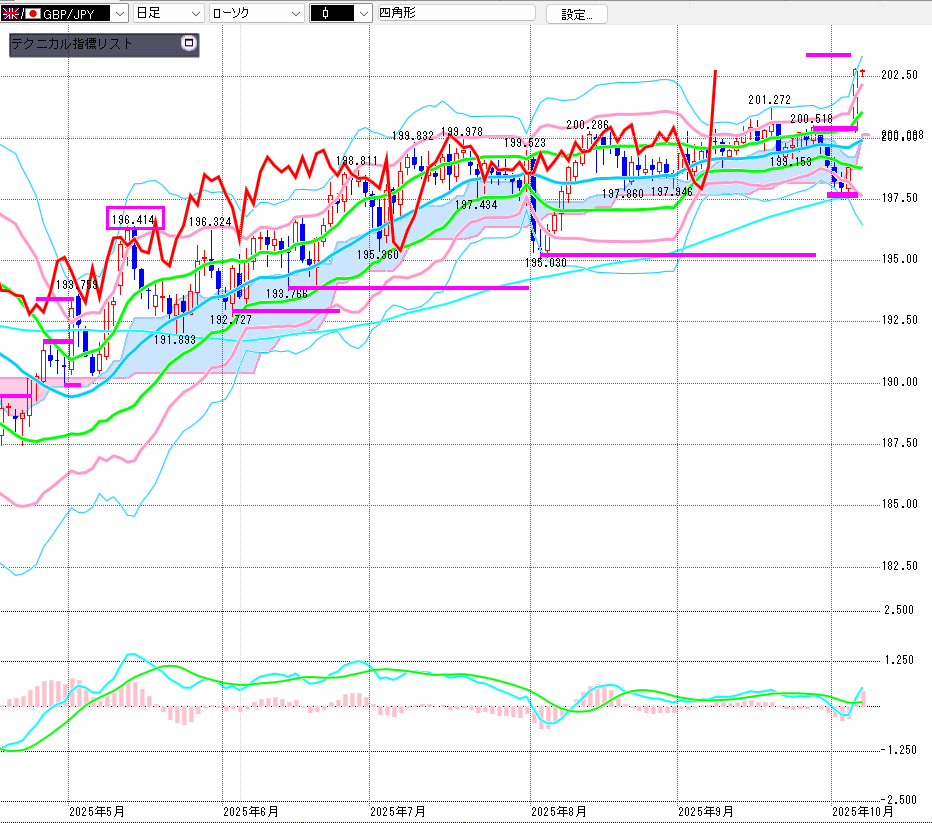Click the 195.030 low price label
Viewport: 932px width, 823px height.
coord(545,262)
